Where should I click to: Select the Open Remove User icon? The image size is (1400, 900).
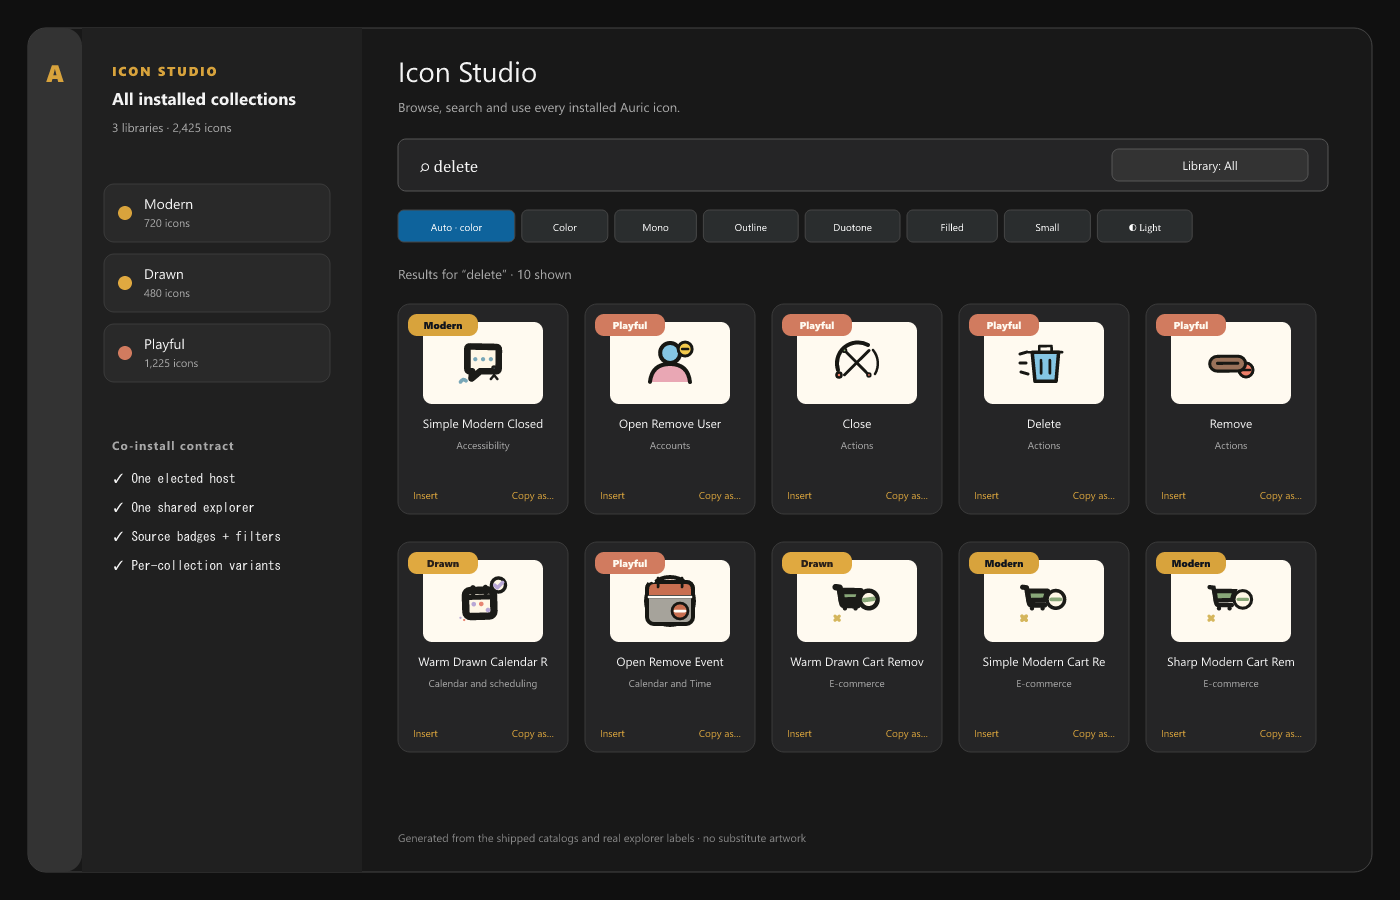click(x=670, y=363)
